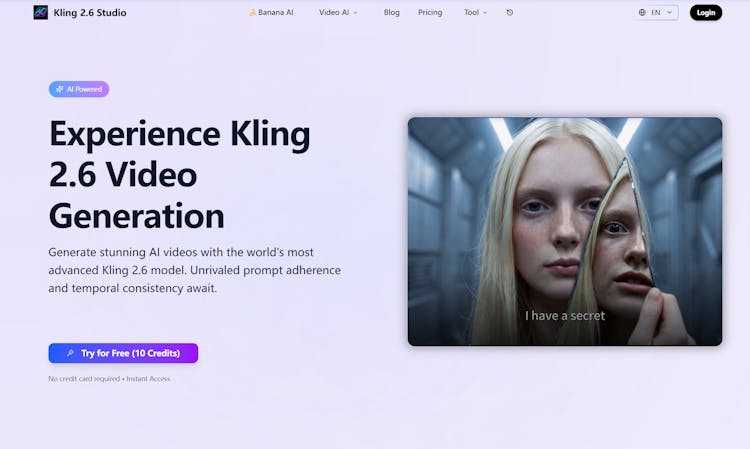Click the banana icon beside Banana AI

(x=252, y=13)
